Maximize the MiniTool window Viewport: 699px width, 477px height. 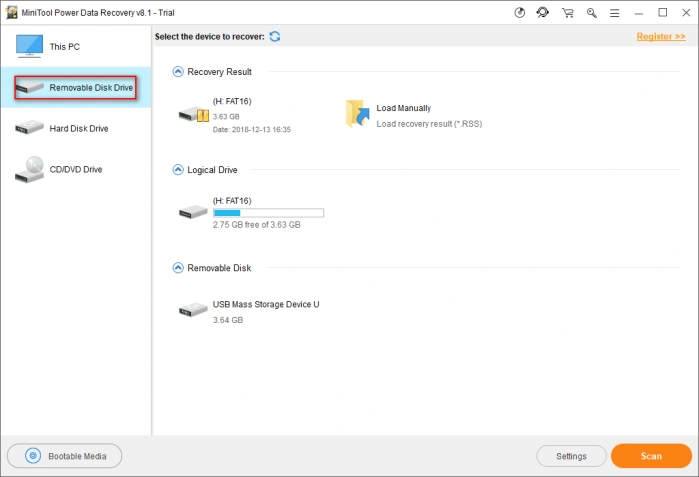663,12
